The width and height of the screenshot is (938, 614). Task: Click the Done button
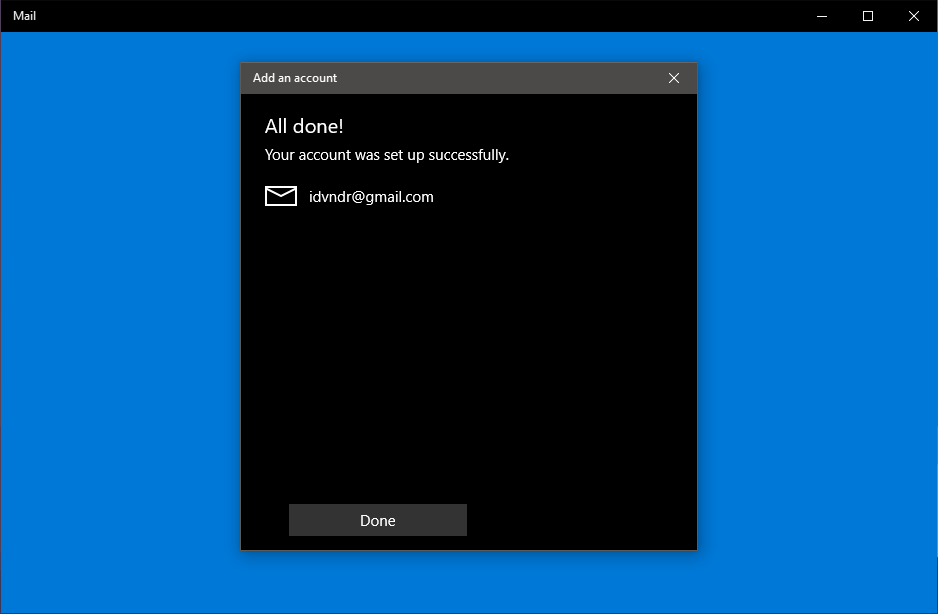pos(377,520)
